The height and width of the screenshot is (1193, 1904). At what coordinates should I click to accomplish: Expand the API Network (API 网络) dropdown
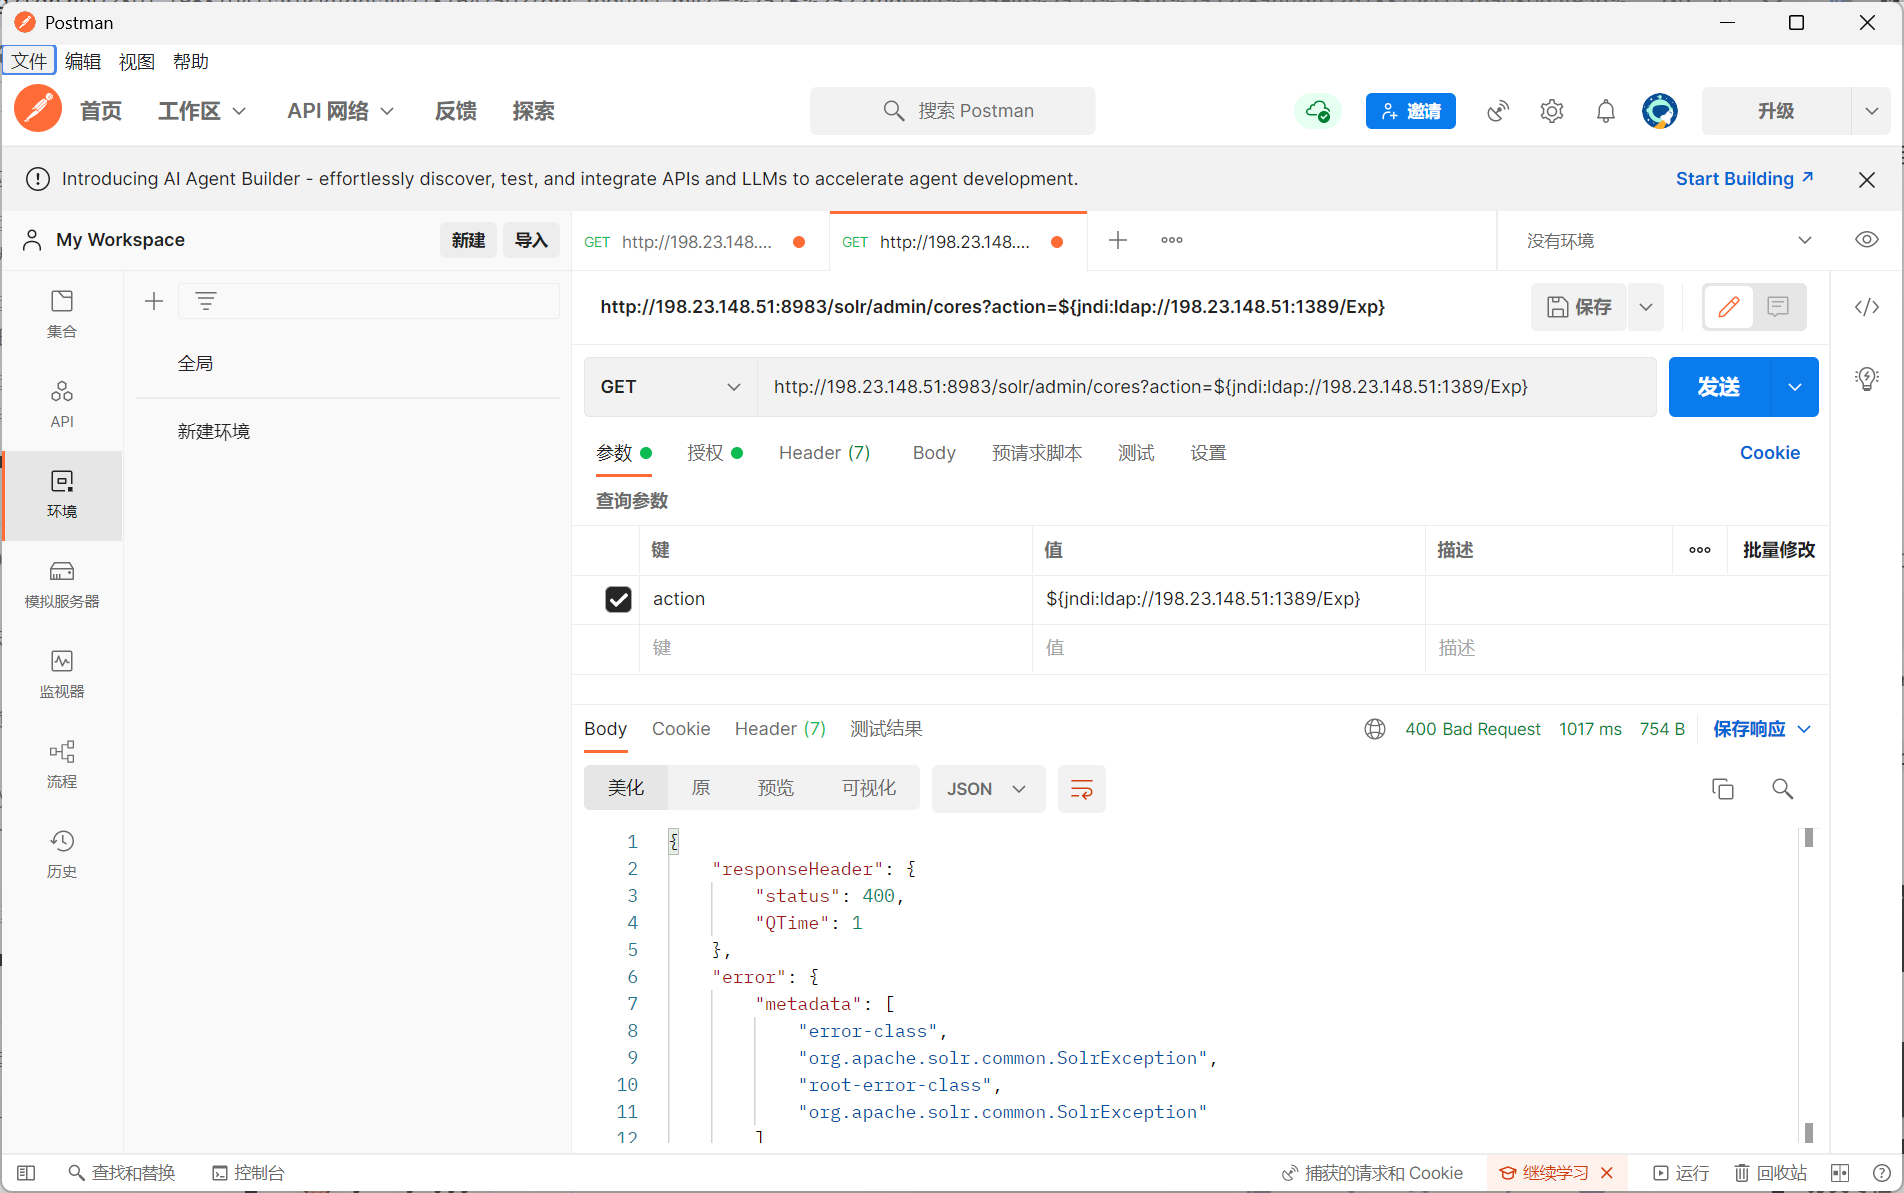340,111
